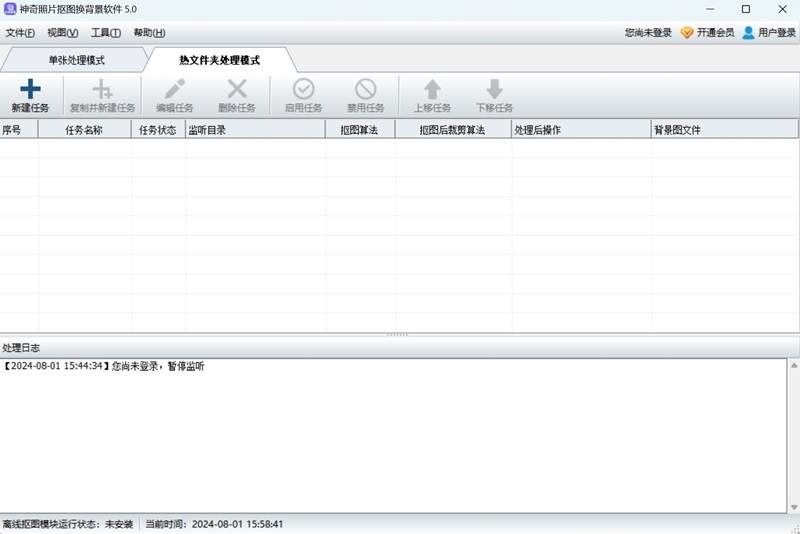Click the 抠图算法 column header
The height and width of the screenshot is (534, 800).
(360, 130)
